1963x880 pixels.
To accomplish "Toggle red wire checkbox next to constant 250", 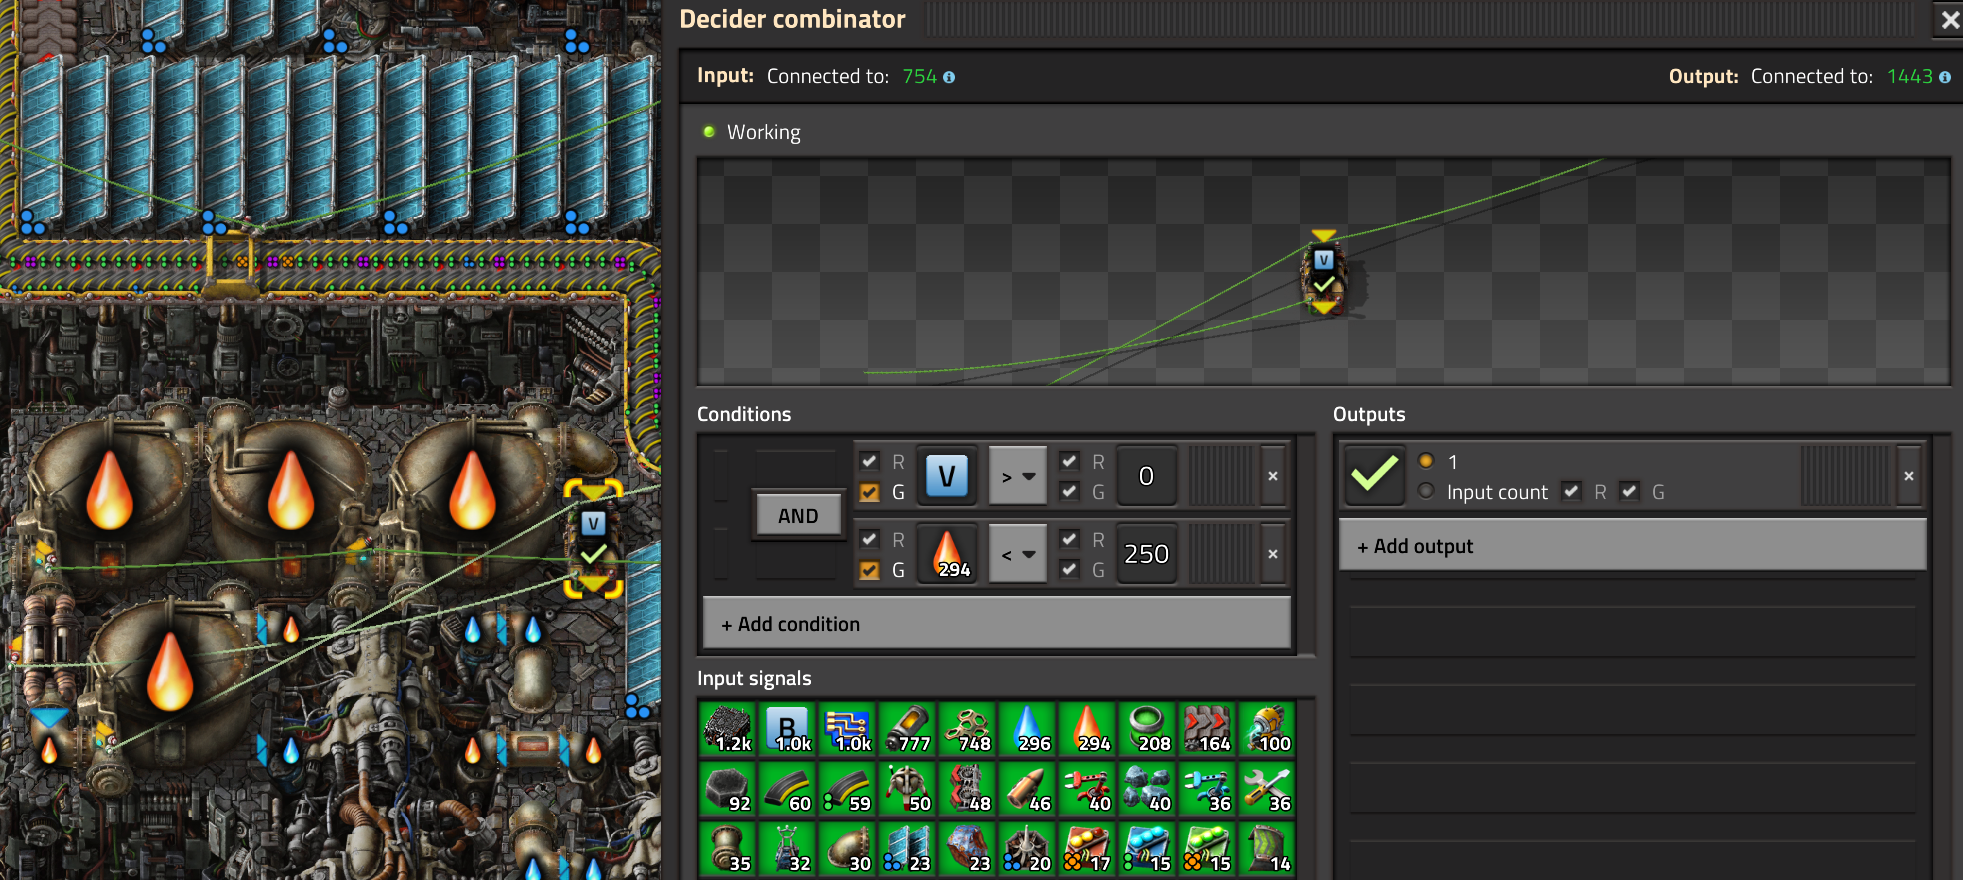I will pyautogui.click(x=1069, y=539).
